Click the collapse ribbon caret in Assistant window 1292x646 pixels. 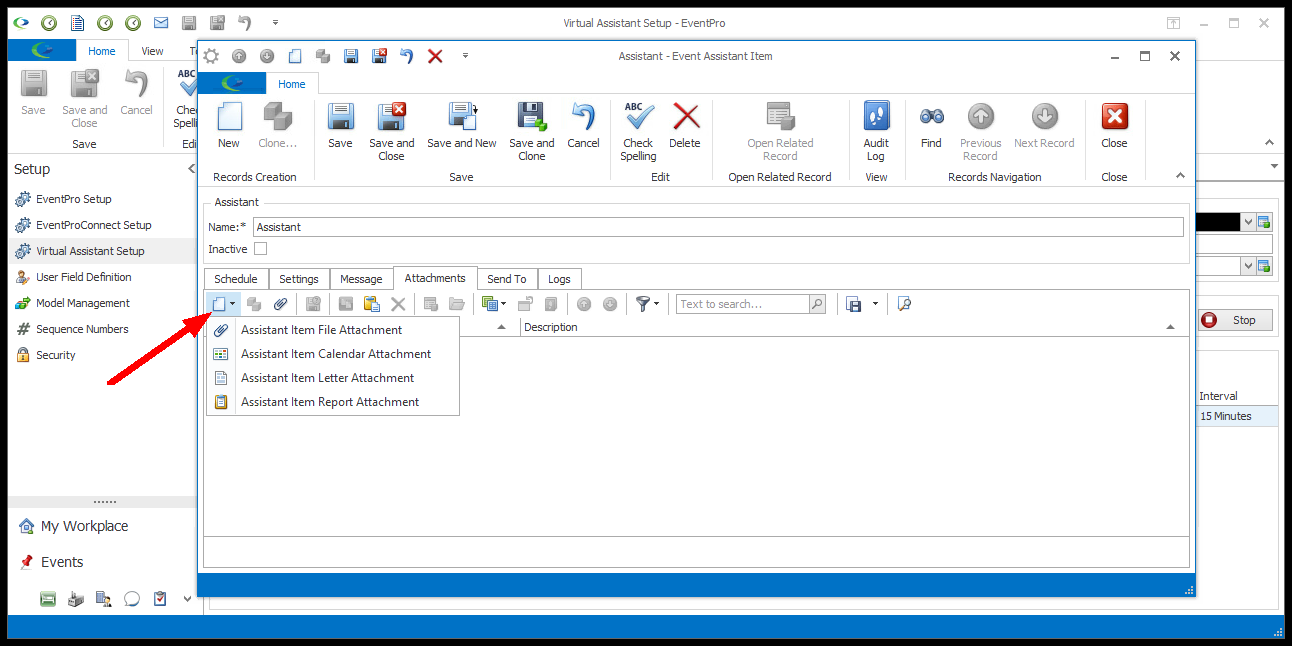point(1180,175)
